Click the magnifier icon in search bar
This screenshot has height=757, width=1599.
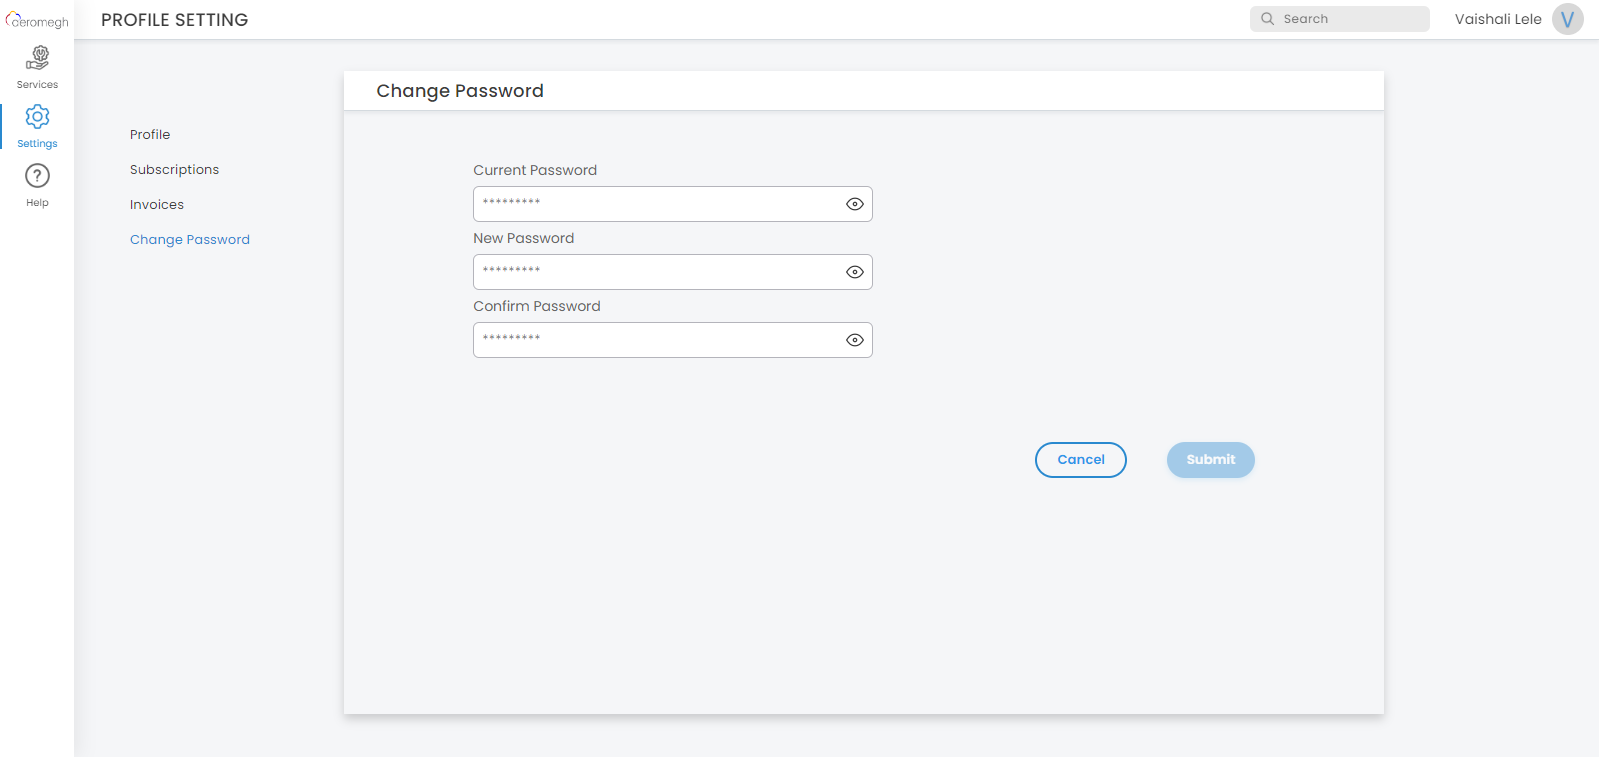[x=1267, y=19]
